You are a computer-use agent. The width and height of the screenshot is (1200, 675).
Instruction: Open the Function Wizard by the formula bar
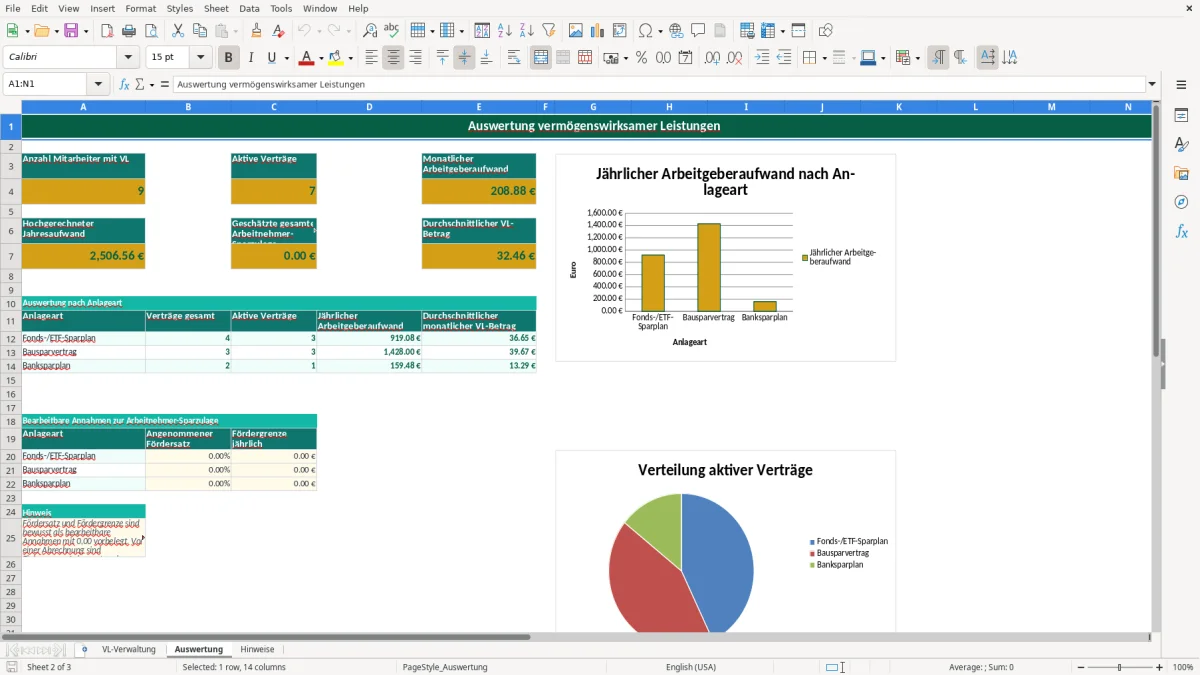tap(125, 84)
